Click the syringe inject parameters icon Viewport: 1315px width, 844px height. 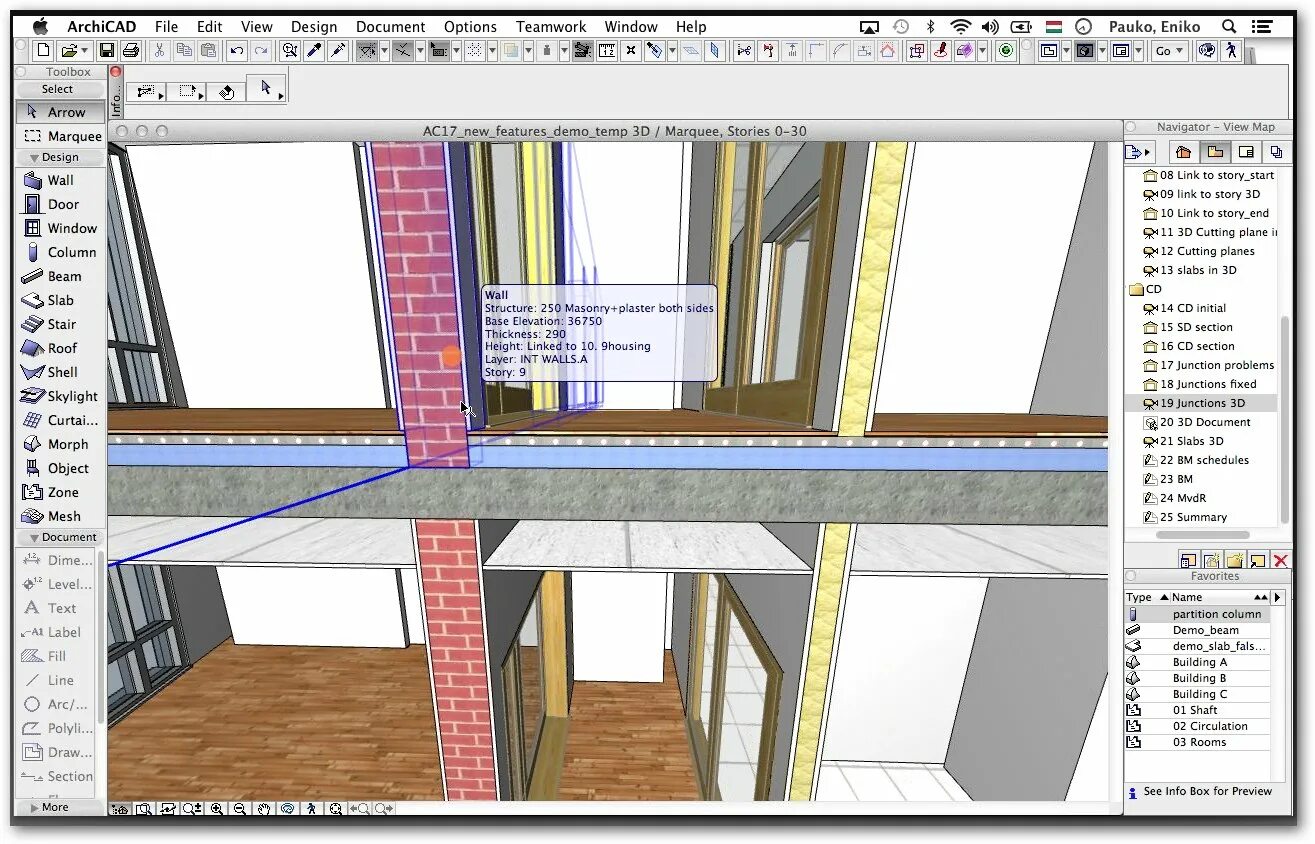(339, 50)
